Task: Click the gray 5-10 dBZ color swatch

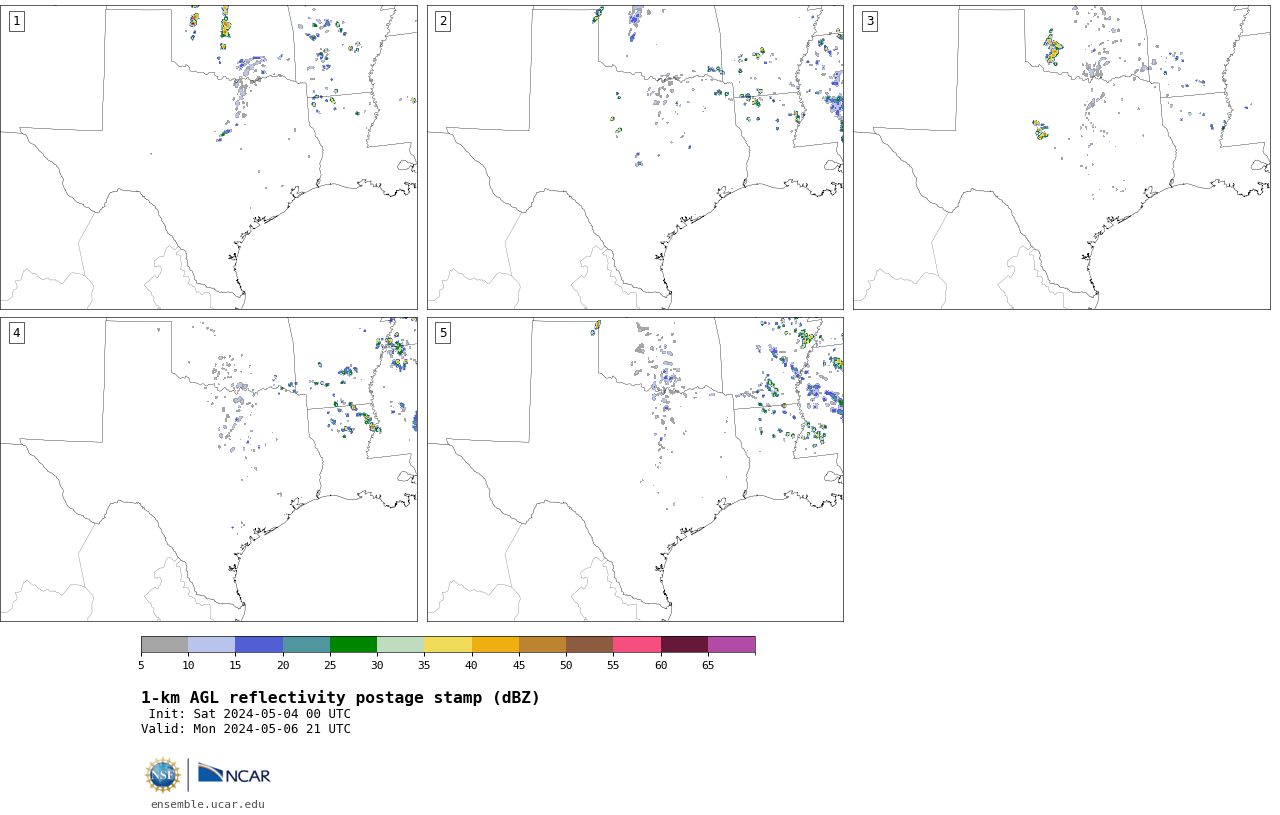Action: pos(165,645)
